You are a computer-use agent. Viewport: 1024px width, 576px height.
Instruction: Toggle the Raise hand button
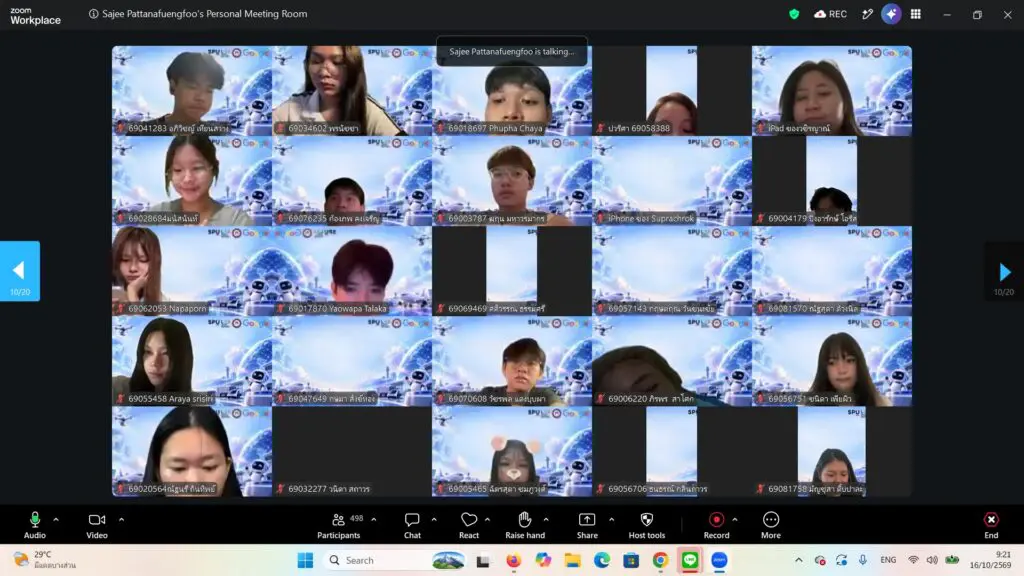click(524, 525)
